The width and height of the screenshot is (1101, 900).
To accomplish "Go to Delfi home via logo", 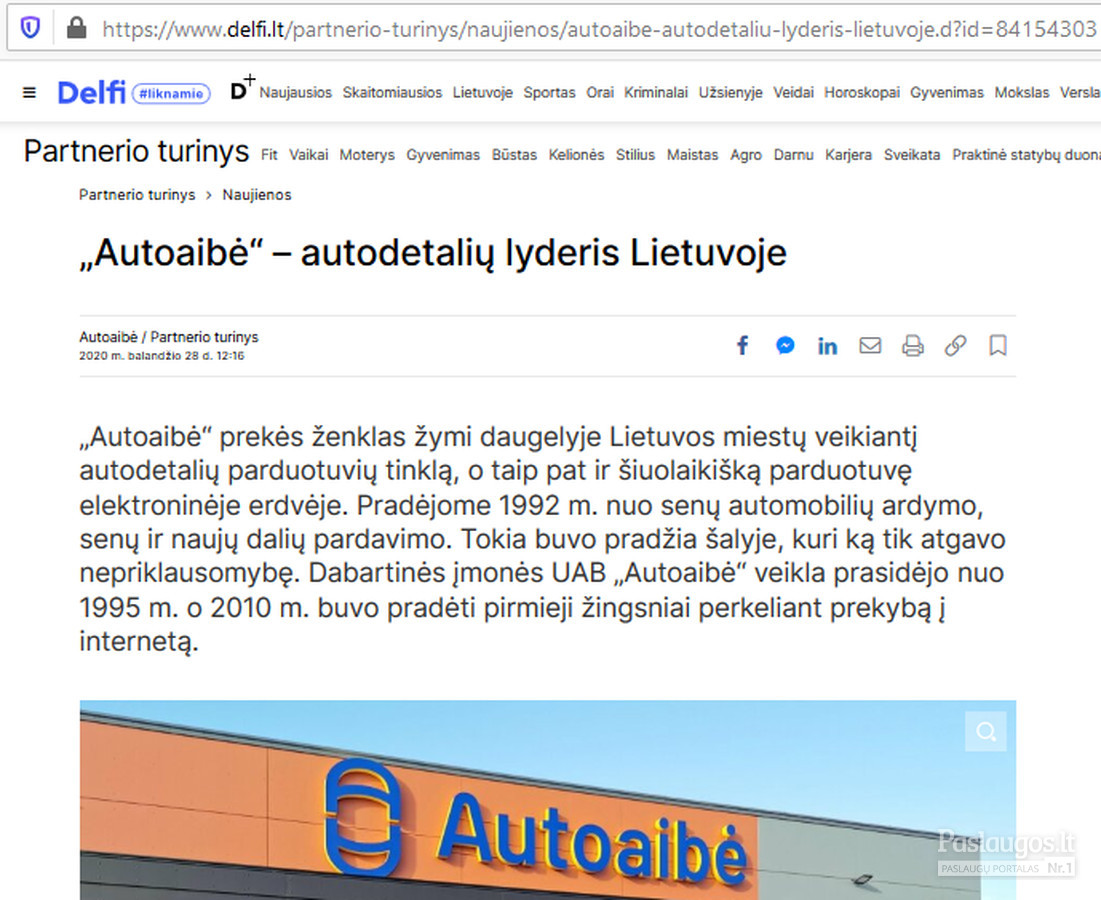I will coord(91,93).
